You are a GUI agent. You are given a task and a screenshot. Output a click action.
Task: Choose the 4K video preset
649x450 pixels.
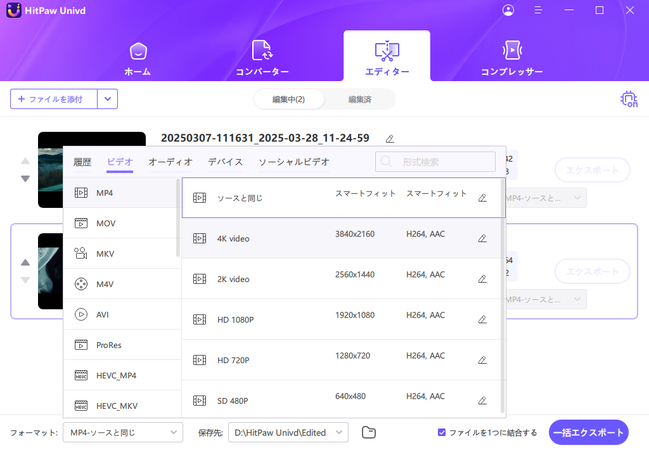(x=341, y=238)
